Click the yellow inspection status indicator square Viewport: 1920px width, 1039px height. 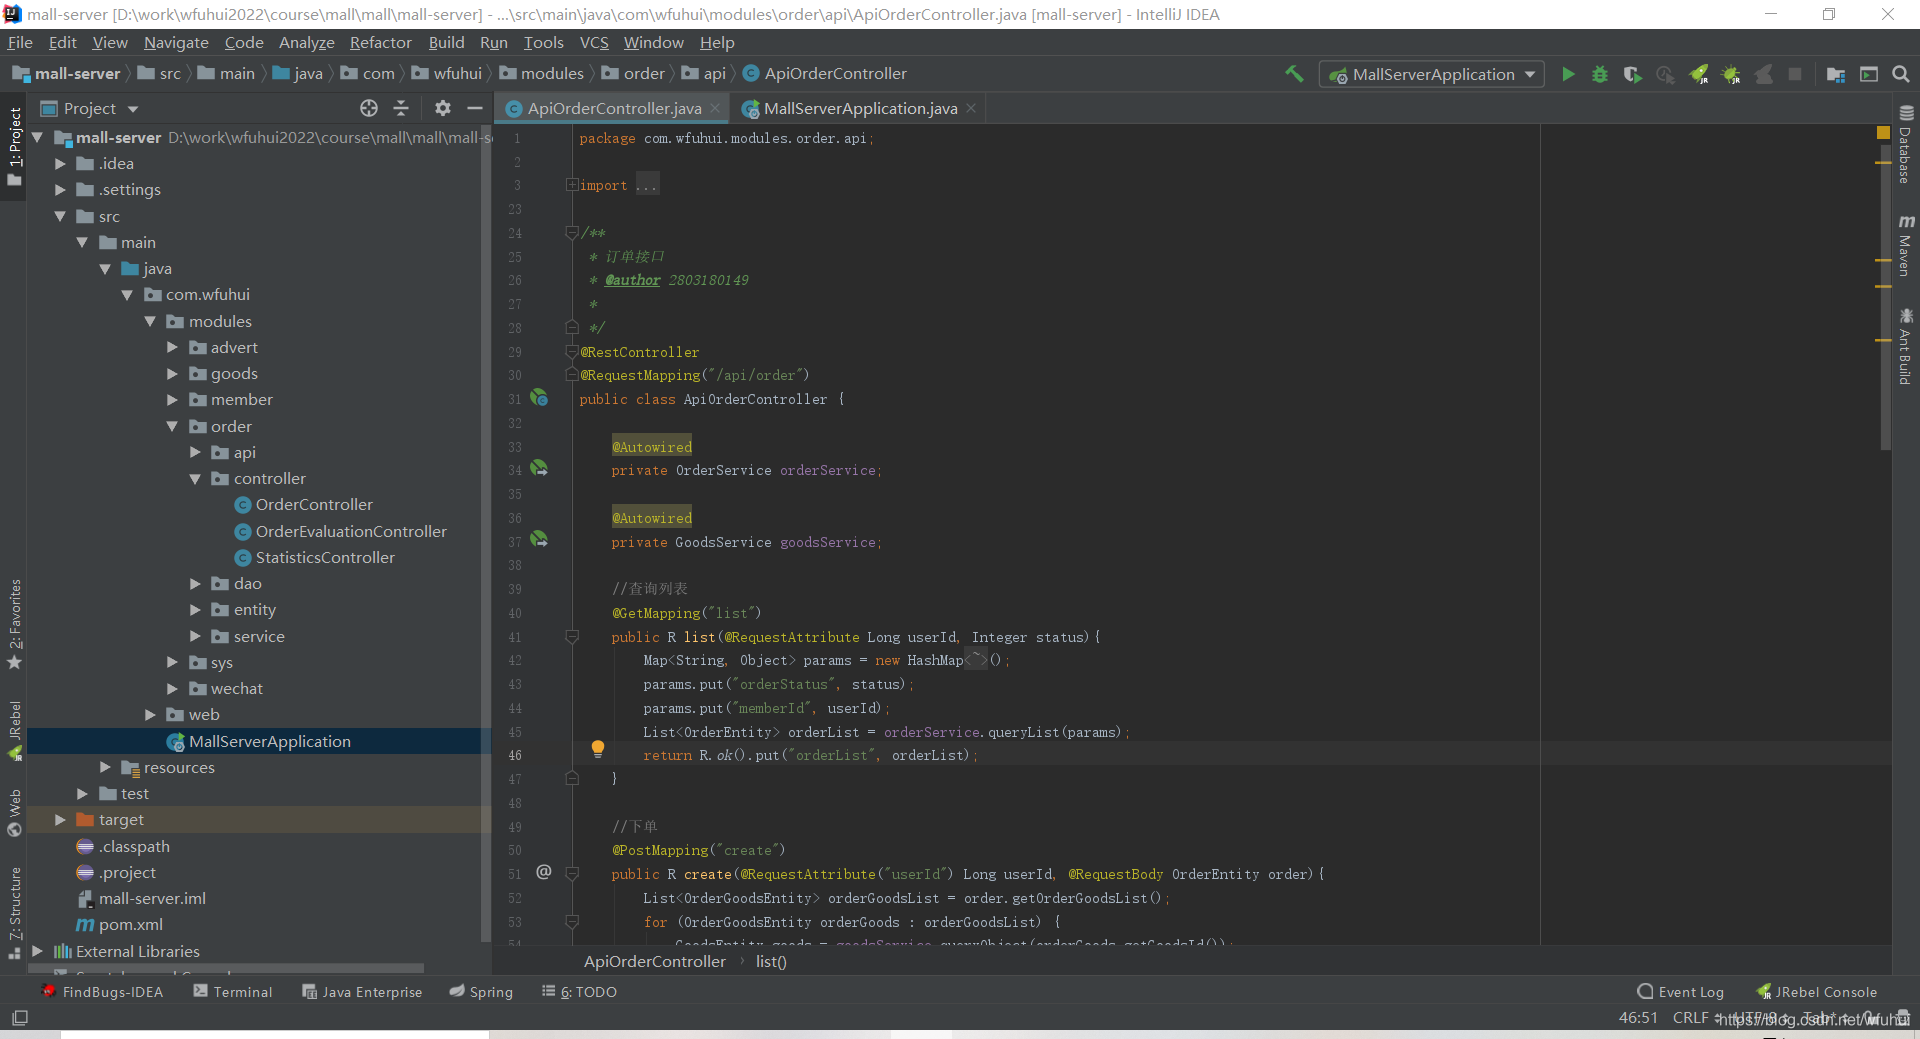coord(1883,132)
